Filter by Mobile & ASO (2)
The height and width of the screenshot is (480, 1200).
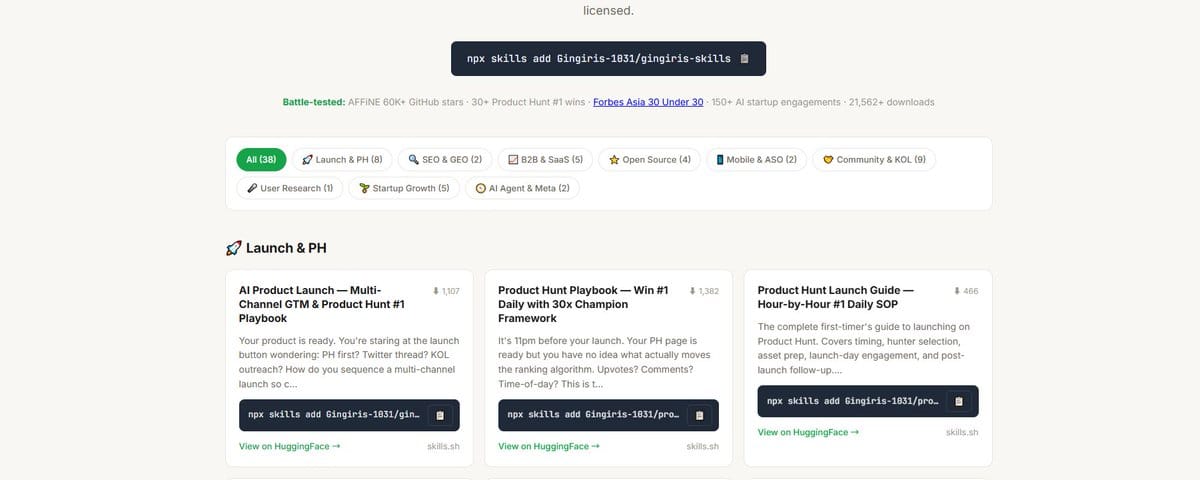[755, 159]
